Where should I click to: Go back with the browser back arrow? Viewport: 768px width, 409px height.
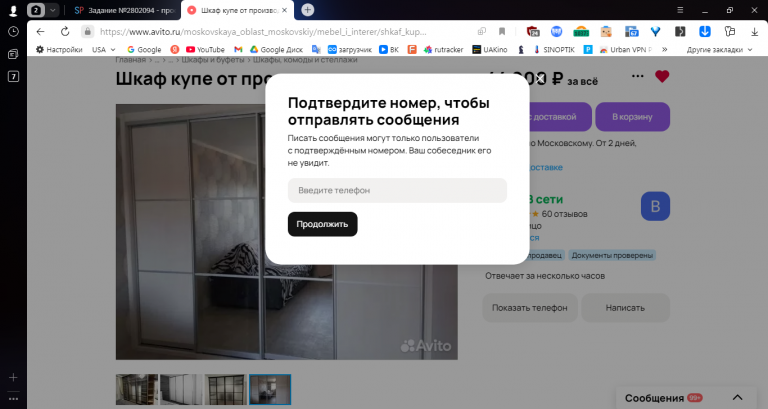click(40, 32)
